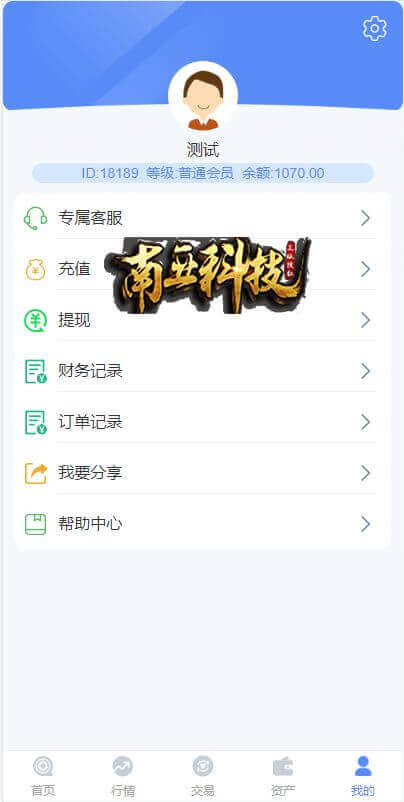Tap the help center box icon
This screenshot has height=802, width=404.
(35, 524)
